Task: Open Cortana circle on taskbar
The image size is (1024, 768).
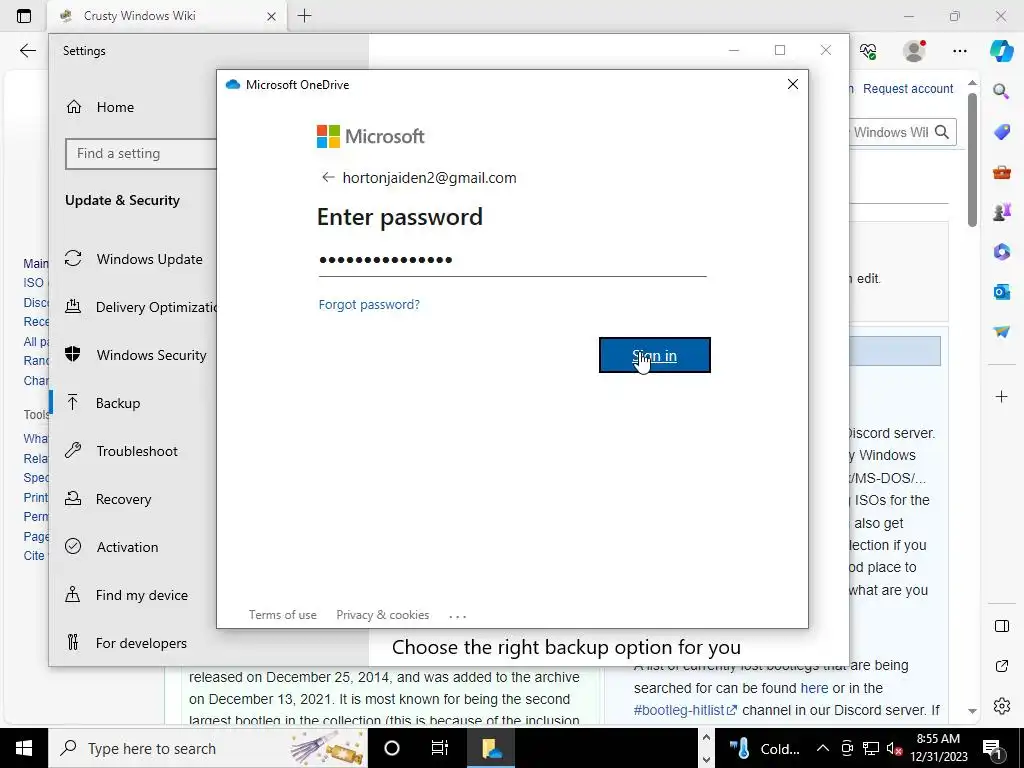Action: tap(392, 748)
